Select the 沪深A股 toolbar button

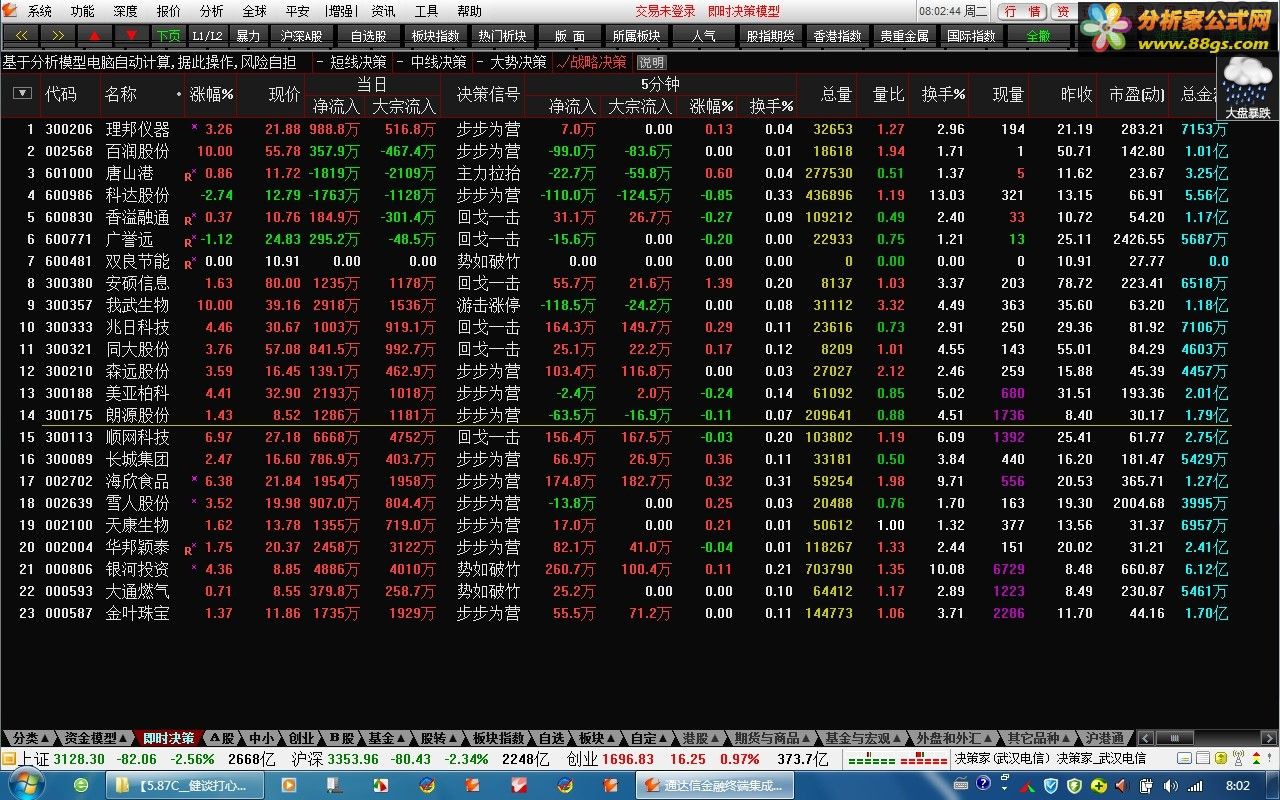coord(301,35)
